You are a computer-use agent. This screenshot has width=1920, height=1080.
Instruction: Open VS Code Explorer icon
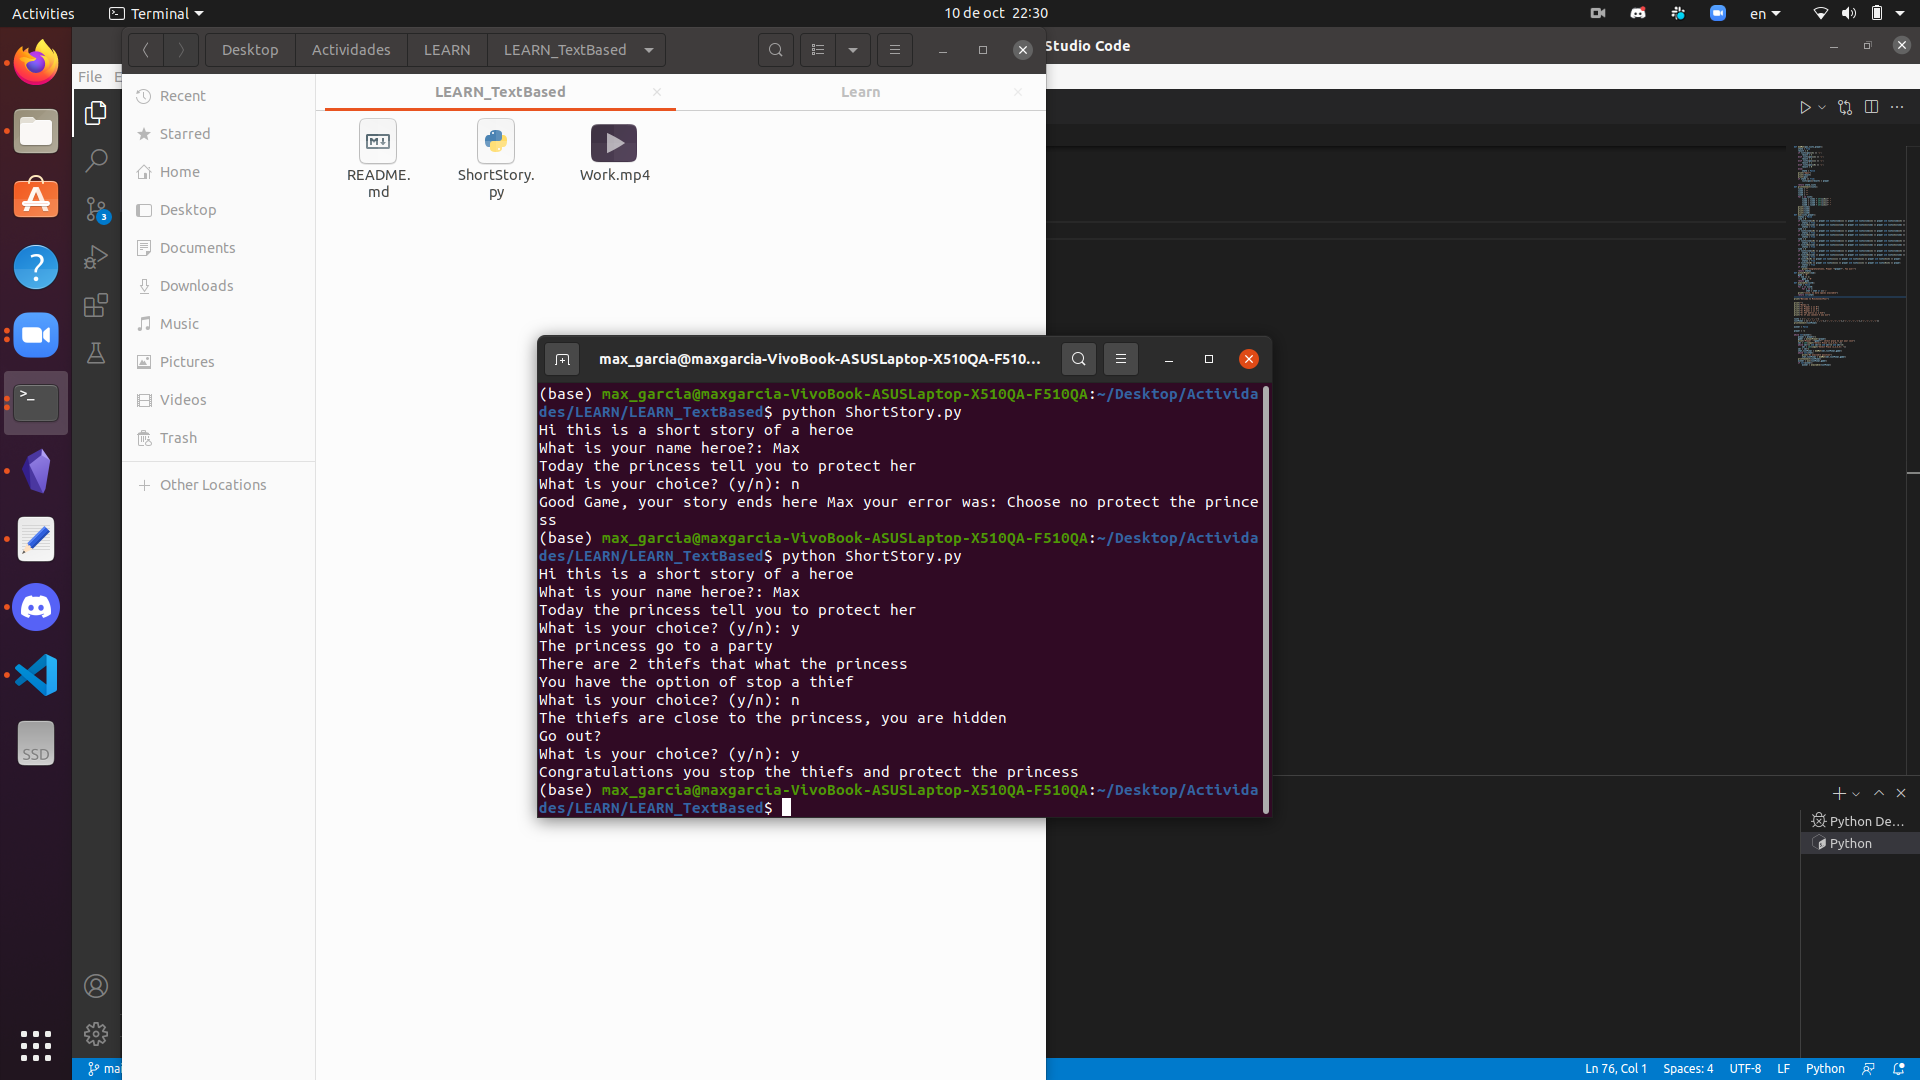click(96, 113)
